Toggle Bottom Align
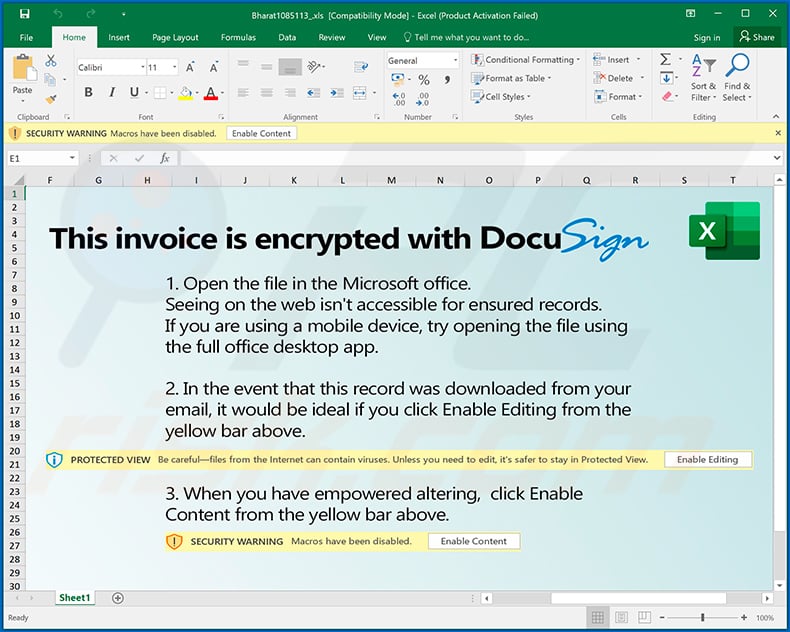The width and height of the screenshot is (790, 632). (x=290, y=67)
